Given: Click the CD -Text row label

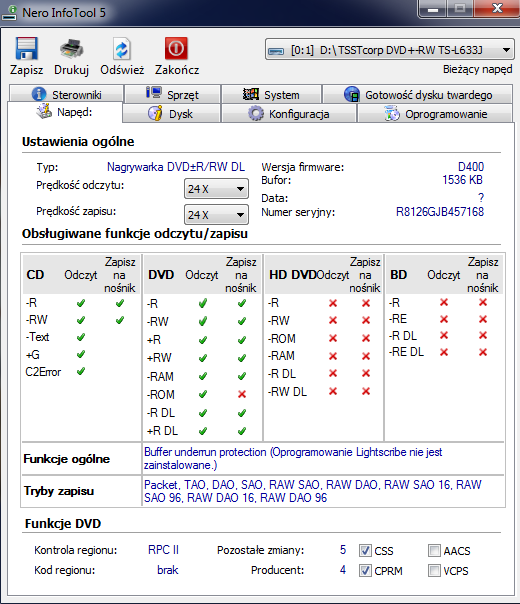Looking at the screenshot, I should pos(37,337).
